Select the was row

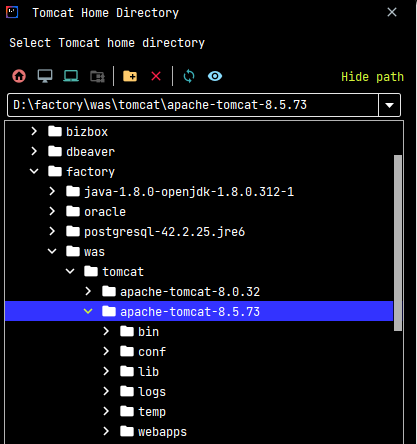point(199,251)
